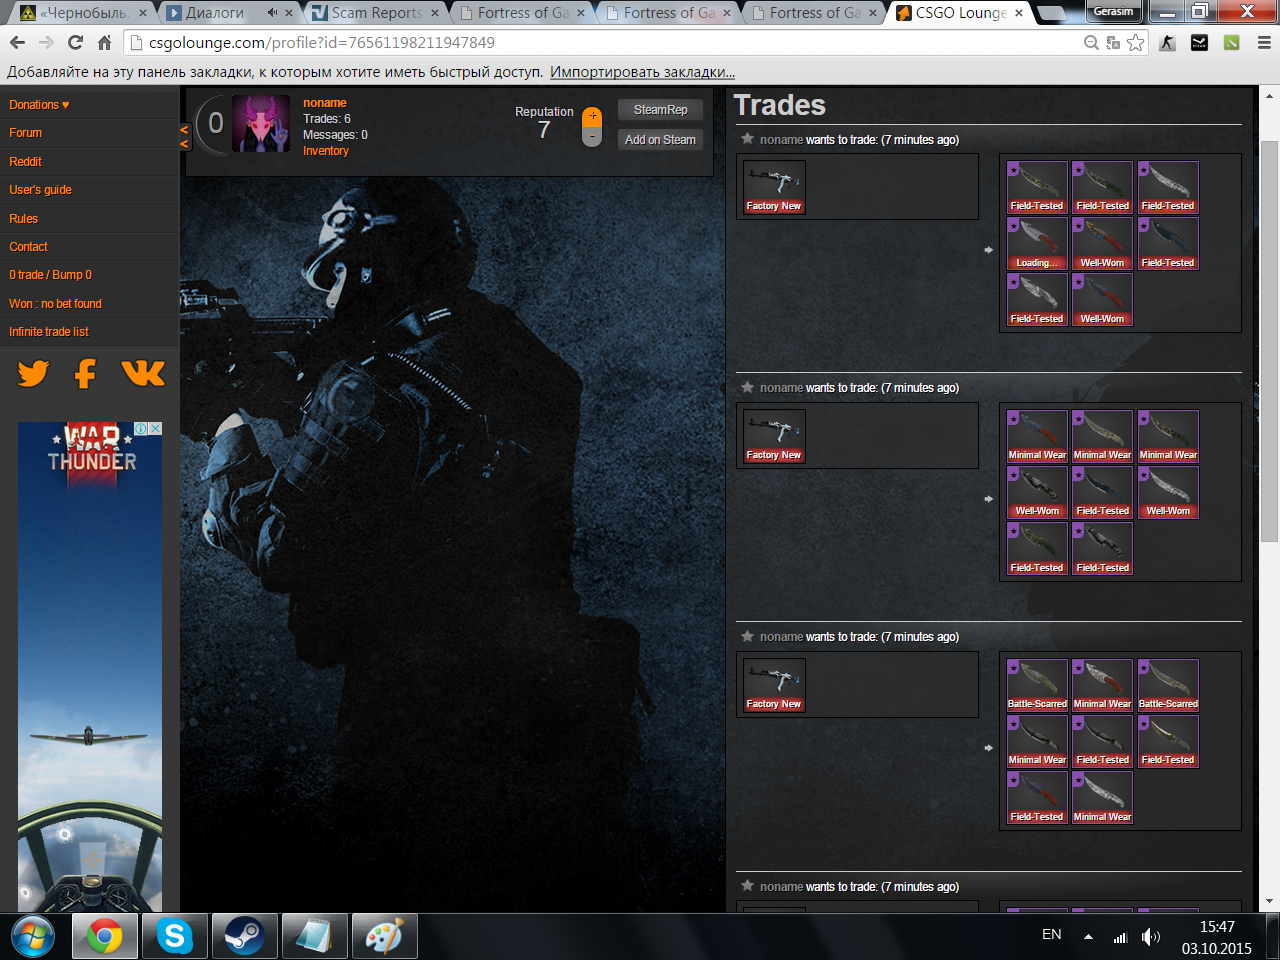Click the zoom magnifier icon in address bar
1280x960 pixels.
(1091, 43)
